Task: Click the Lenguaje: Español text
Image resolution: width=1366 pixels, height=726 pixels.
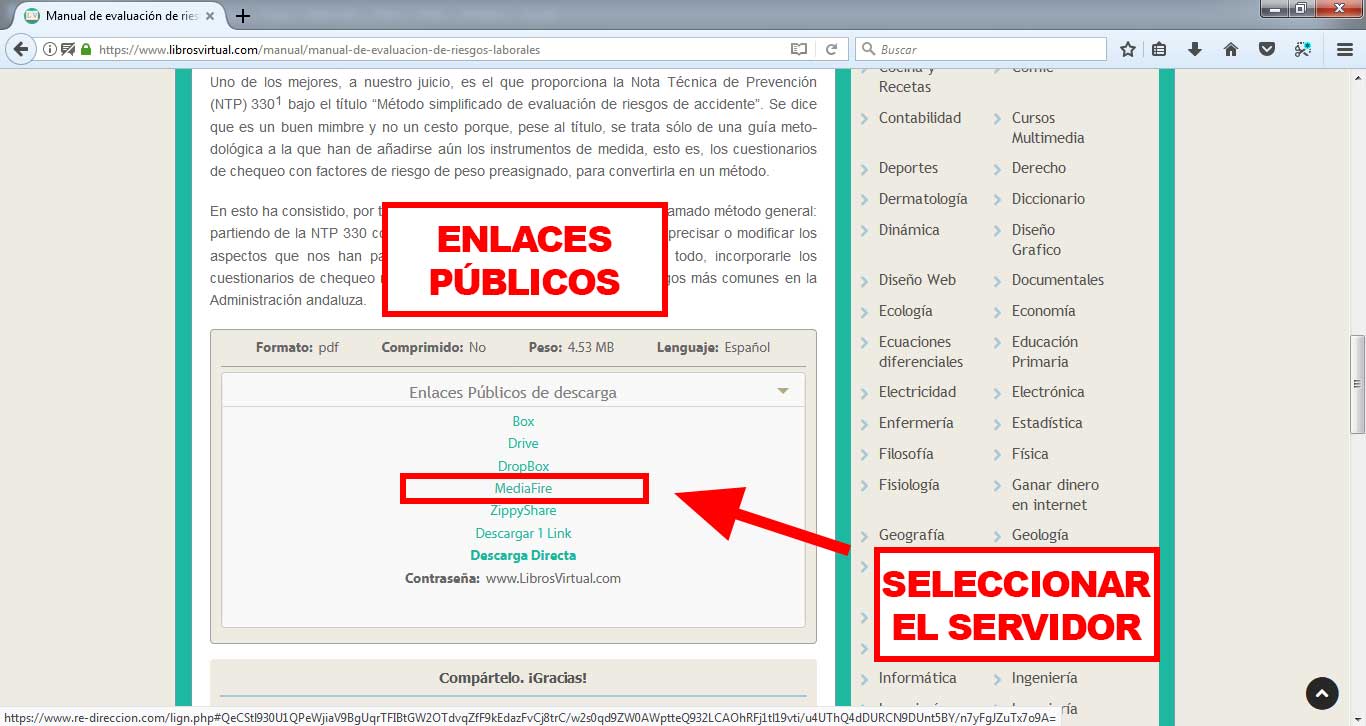Action: point(713,347)
